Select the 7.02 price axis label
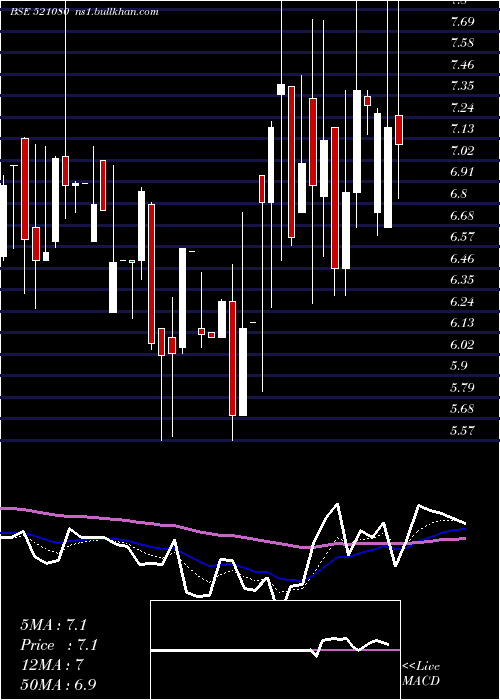The height and width of the screenshot is (700, 500). [x=462, y=150]
